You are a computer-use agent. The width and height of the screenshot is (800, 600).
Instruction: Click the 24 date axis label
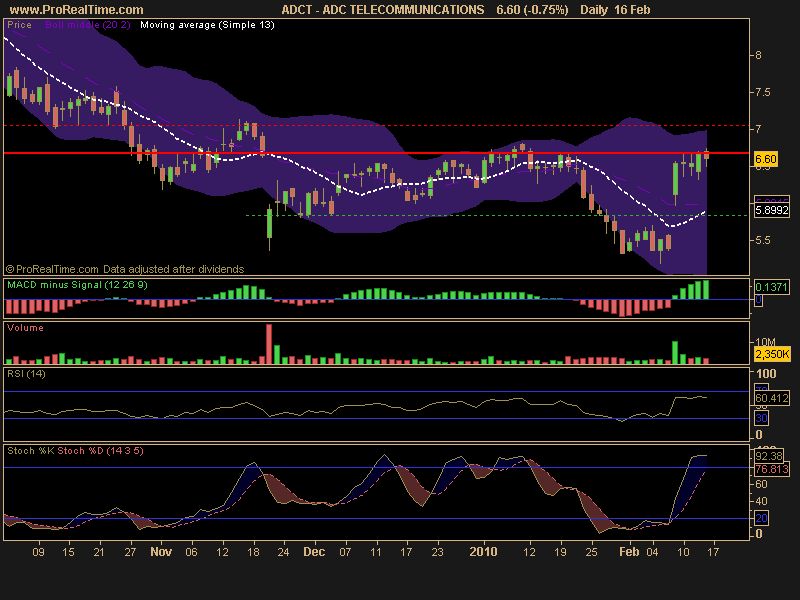283,552
